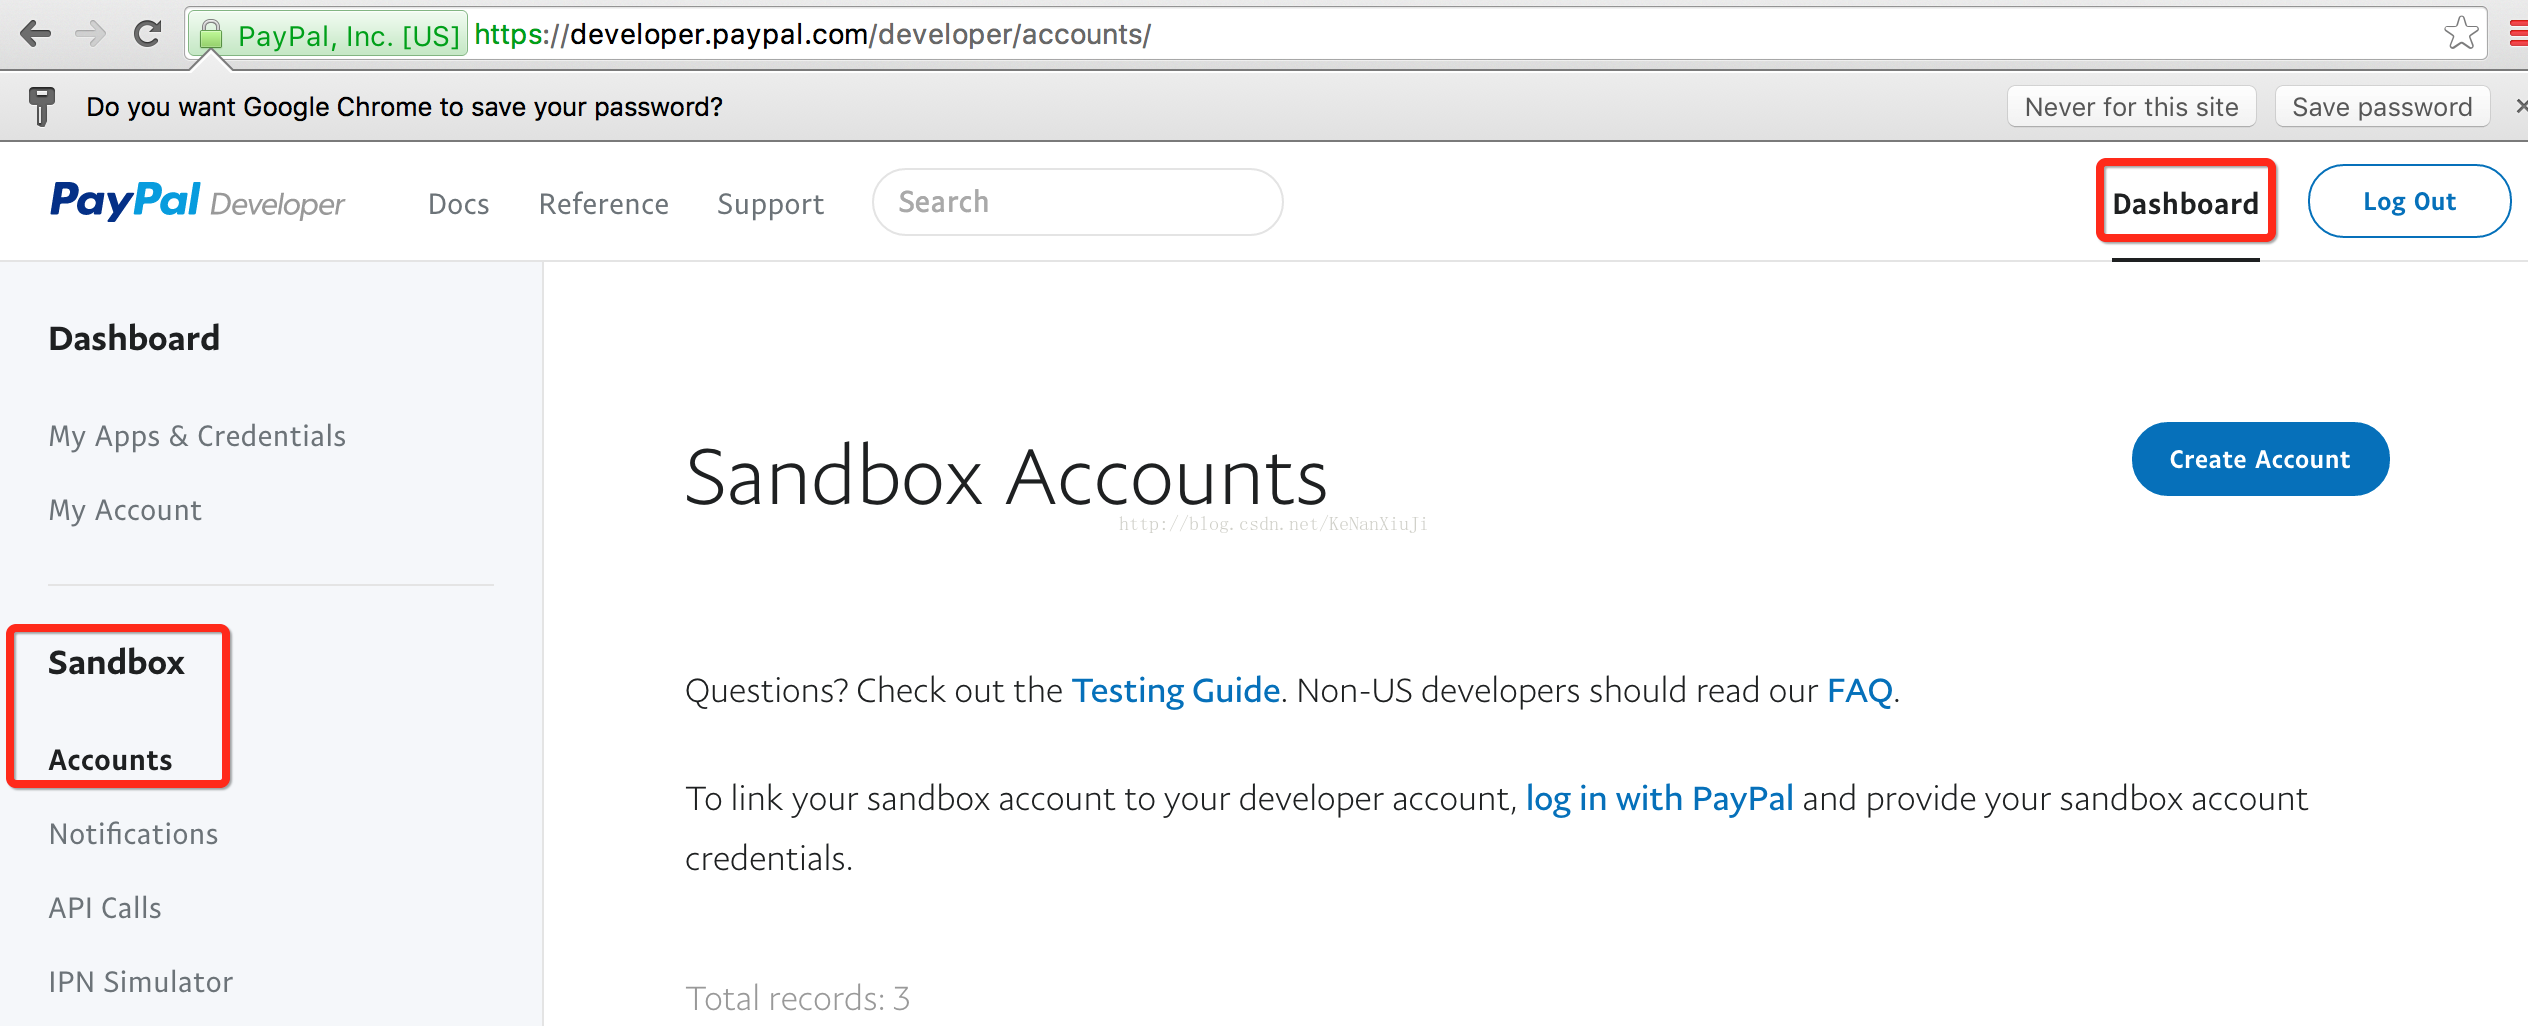Image resolution: width=2528 pixels, height=1026 pixels.
Task: Click the green padlock security icon
Action: [x=210, y=36]
